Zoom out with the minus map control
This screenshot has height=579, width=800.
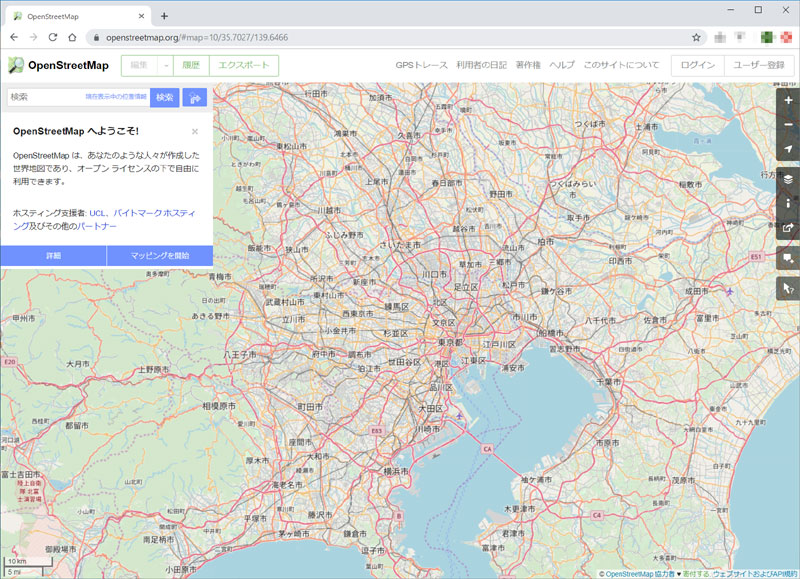point(788,124)
